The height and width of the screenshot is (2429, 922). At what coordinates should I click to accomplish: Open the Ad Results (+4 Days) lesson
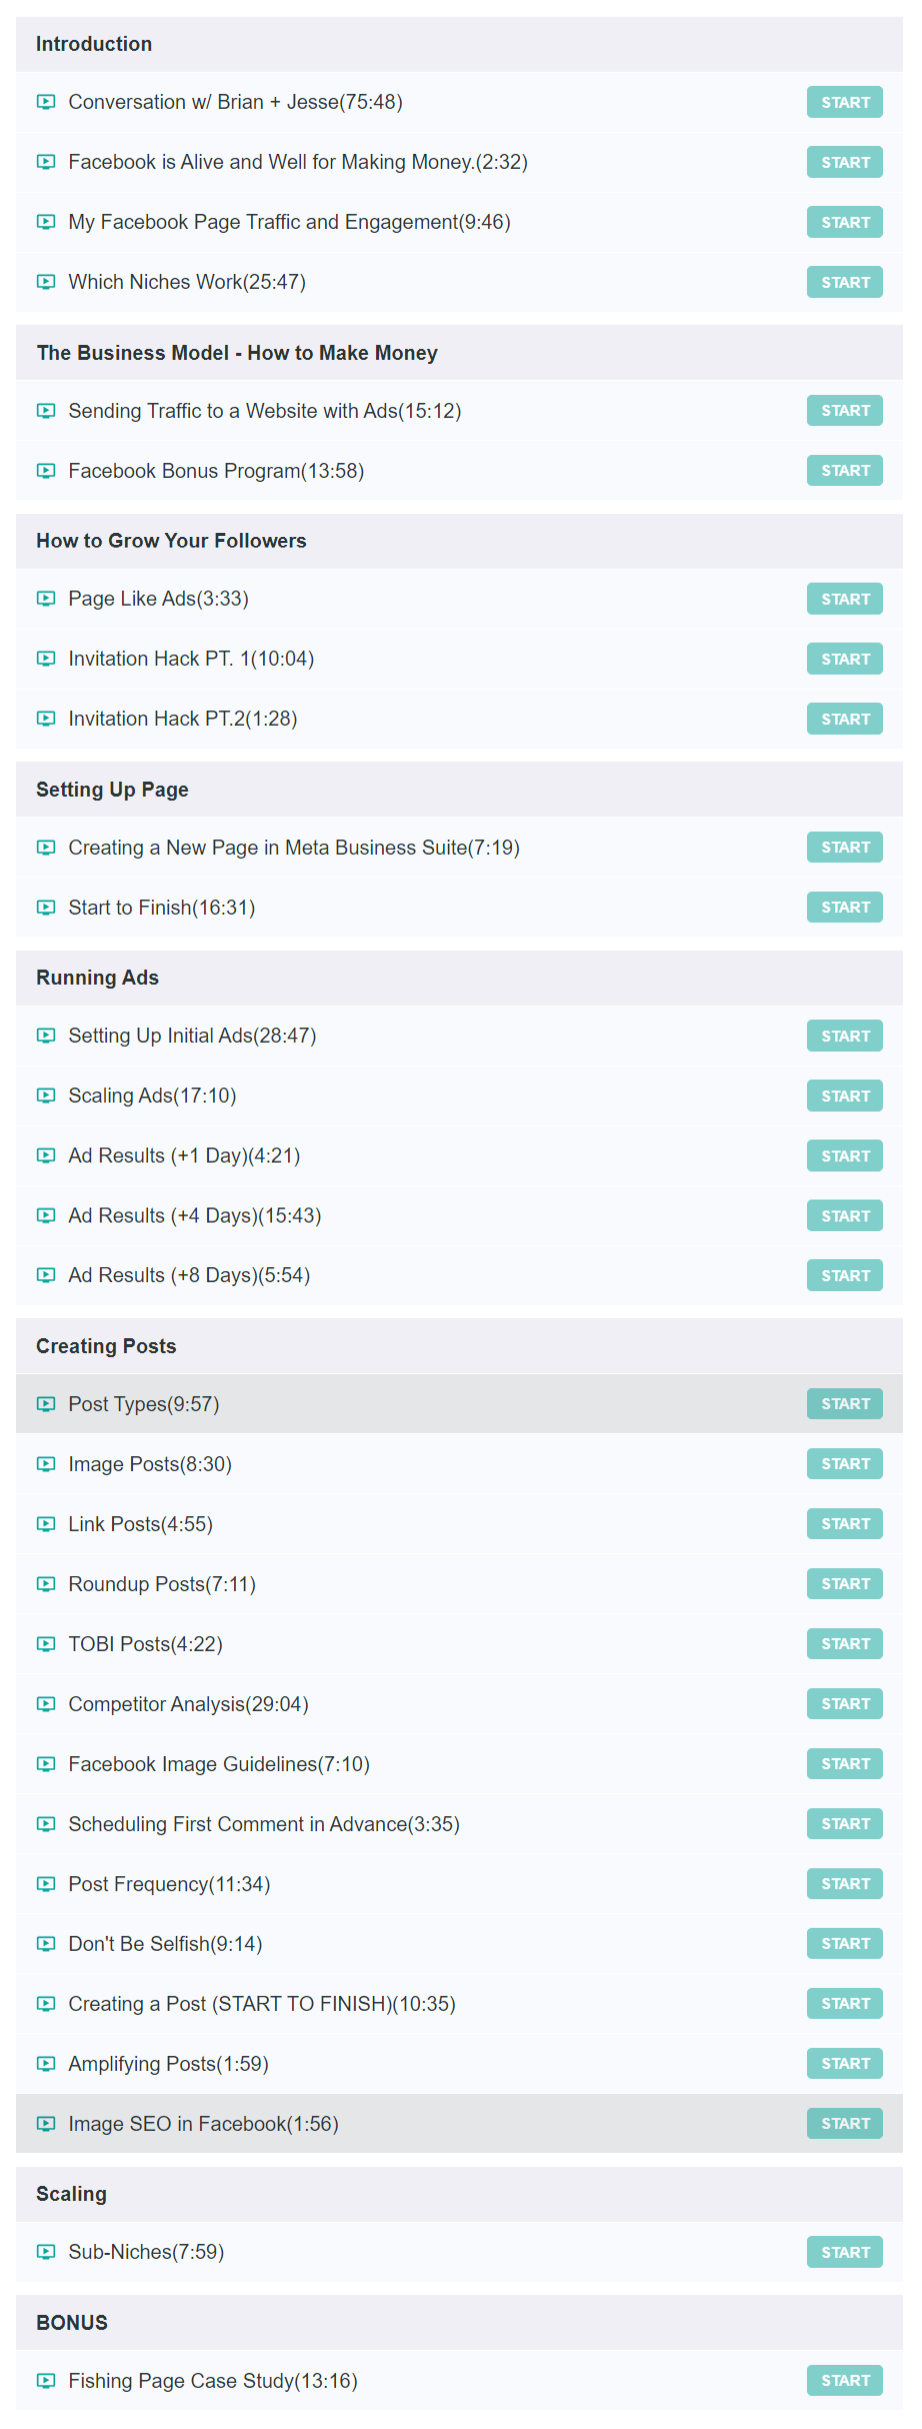pyautogui.click(x=194, y=1216)
